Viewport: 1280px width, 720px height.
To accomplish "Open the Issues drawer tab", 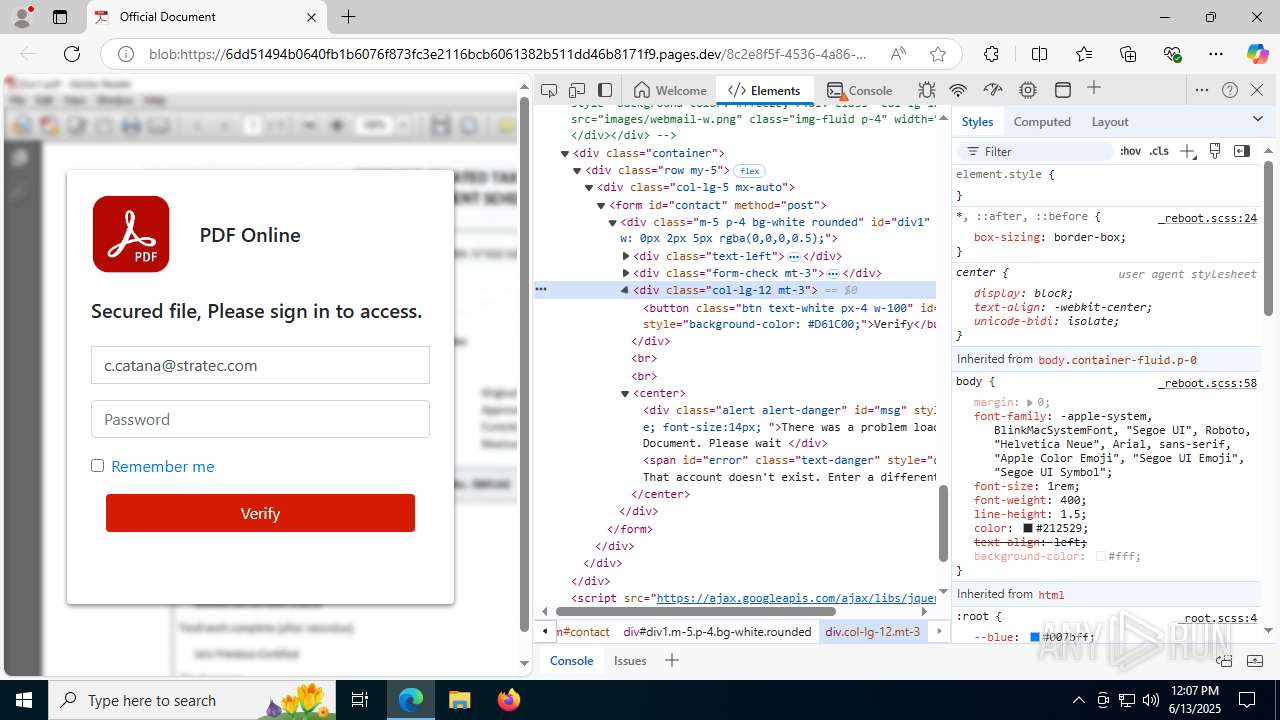I will pos(630,660).
